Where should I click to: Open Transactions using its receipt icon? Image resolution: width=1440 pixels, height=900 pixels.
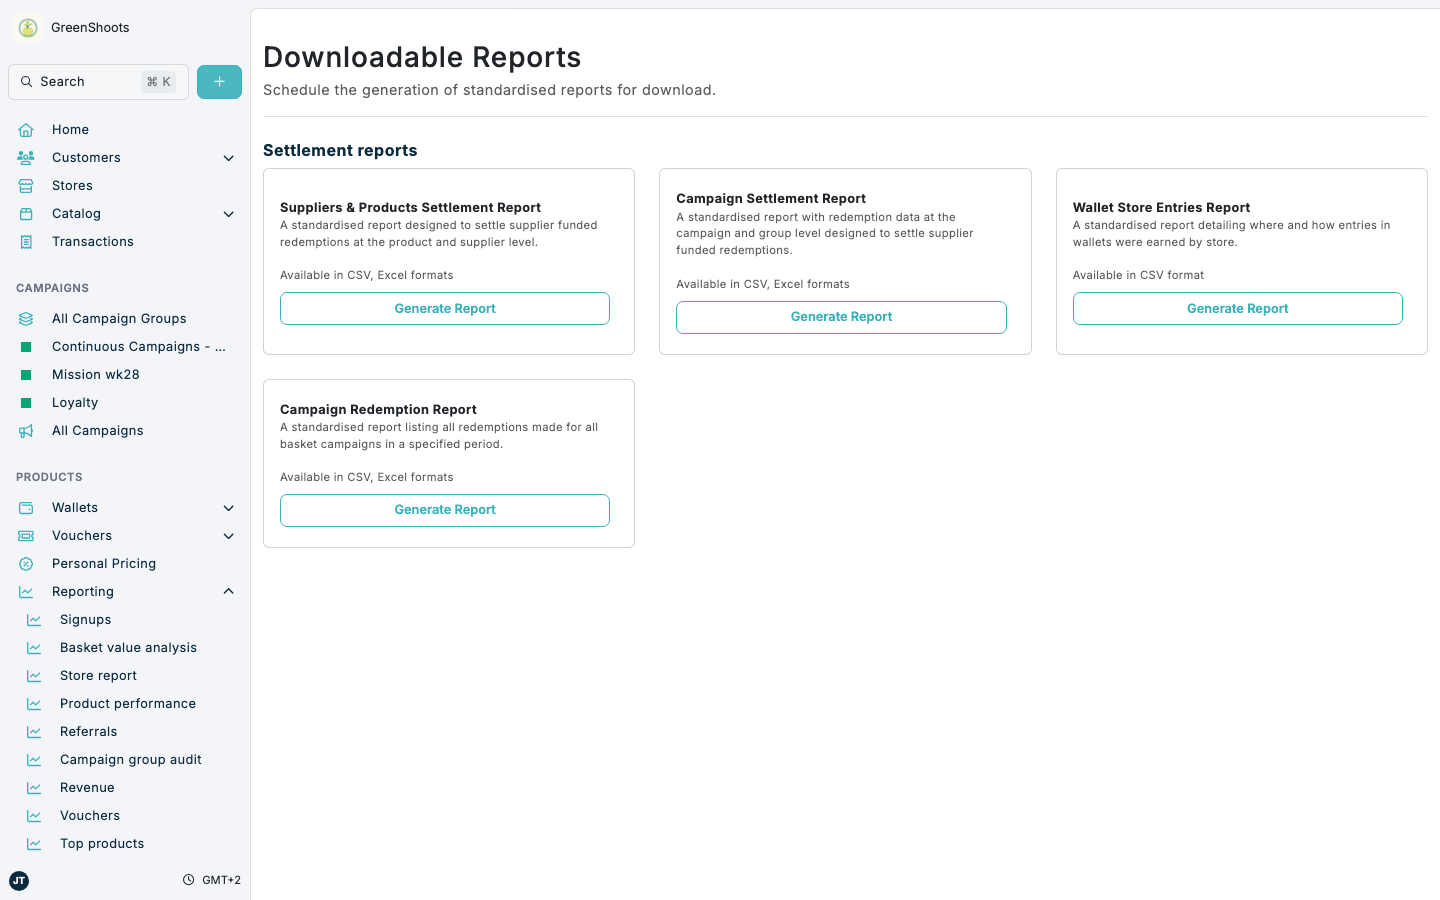pyautogui.click(x=27, y=241)
